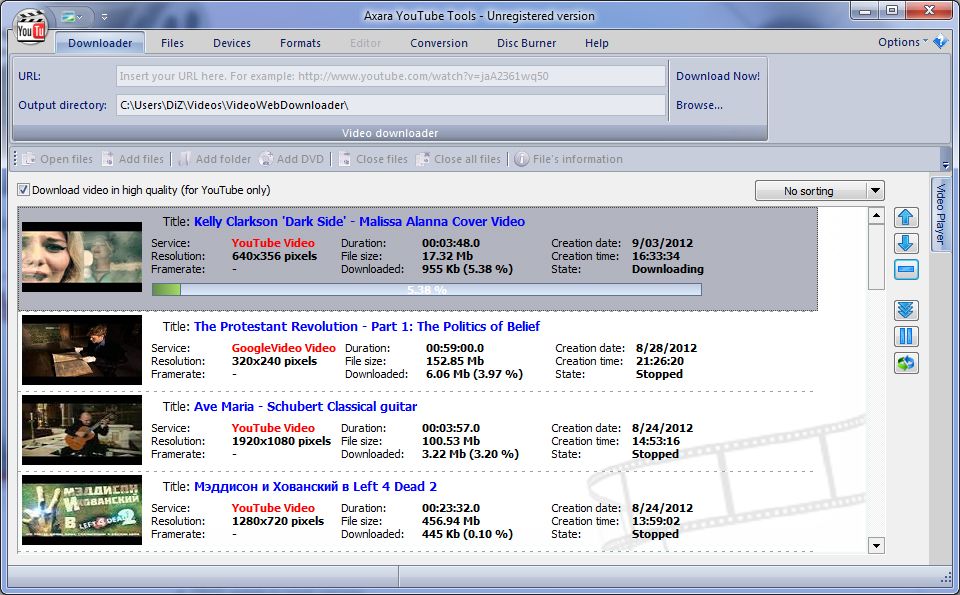Image resolution: width=960 pixels, height=595 pixels.
Task: Expand the quick access toolbar customize arrow
Action: tap(104, 17)
